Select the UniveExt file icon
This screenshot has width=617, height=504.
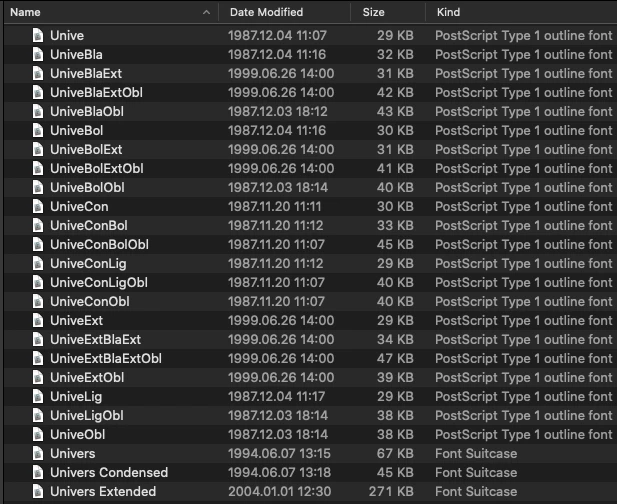(x=38, y=320)
